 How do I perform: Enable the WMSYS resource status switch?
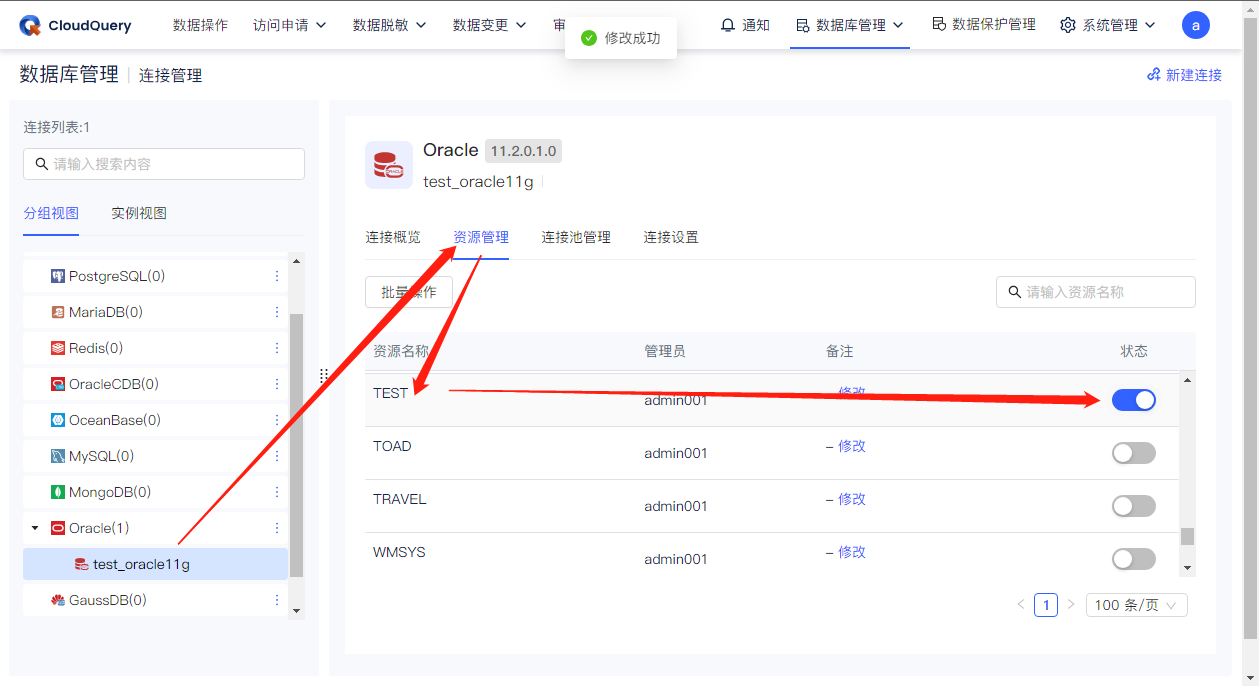point(1134,559)
